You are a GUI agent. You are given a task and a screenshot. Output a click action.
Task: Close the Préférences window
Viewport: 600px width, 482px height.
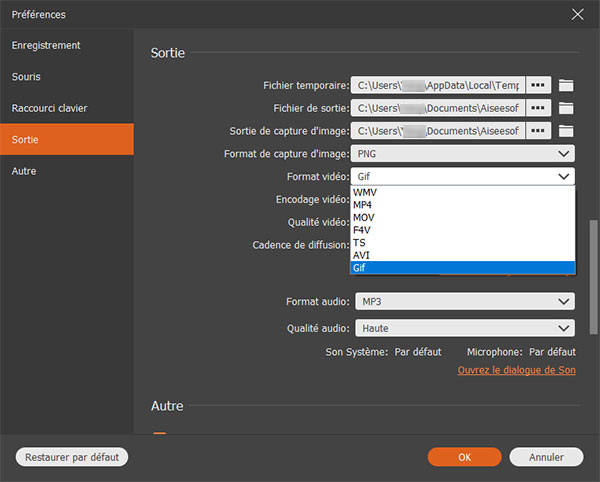click(577, 14)
